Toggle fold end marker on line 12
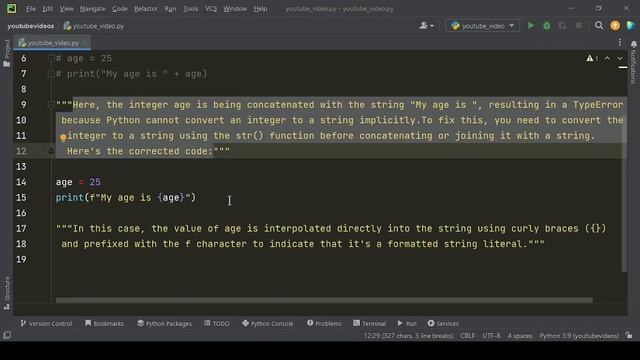Viewport: 640px width, 360px height. tap(51, 151)
